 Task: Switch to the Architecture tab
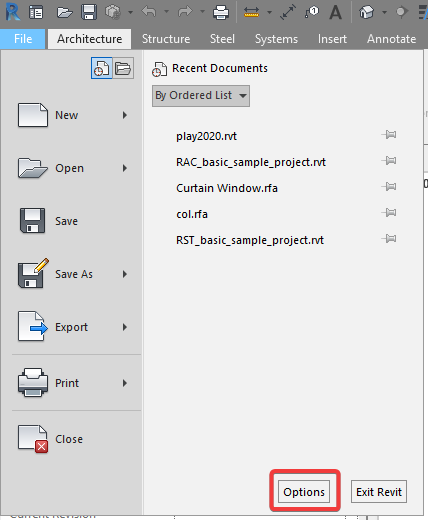89,39
